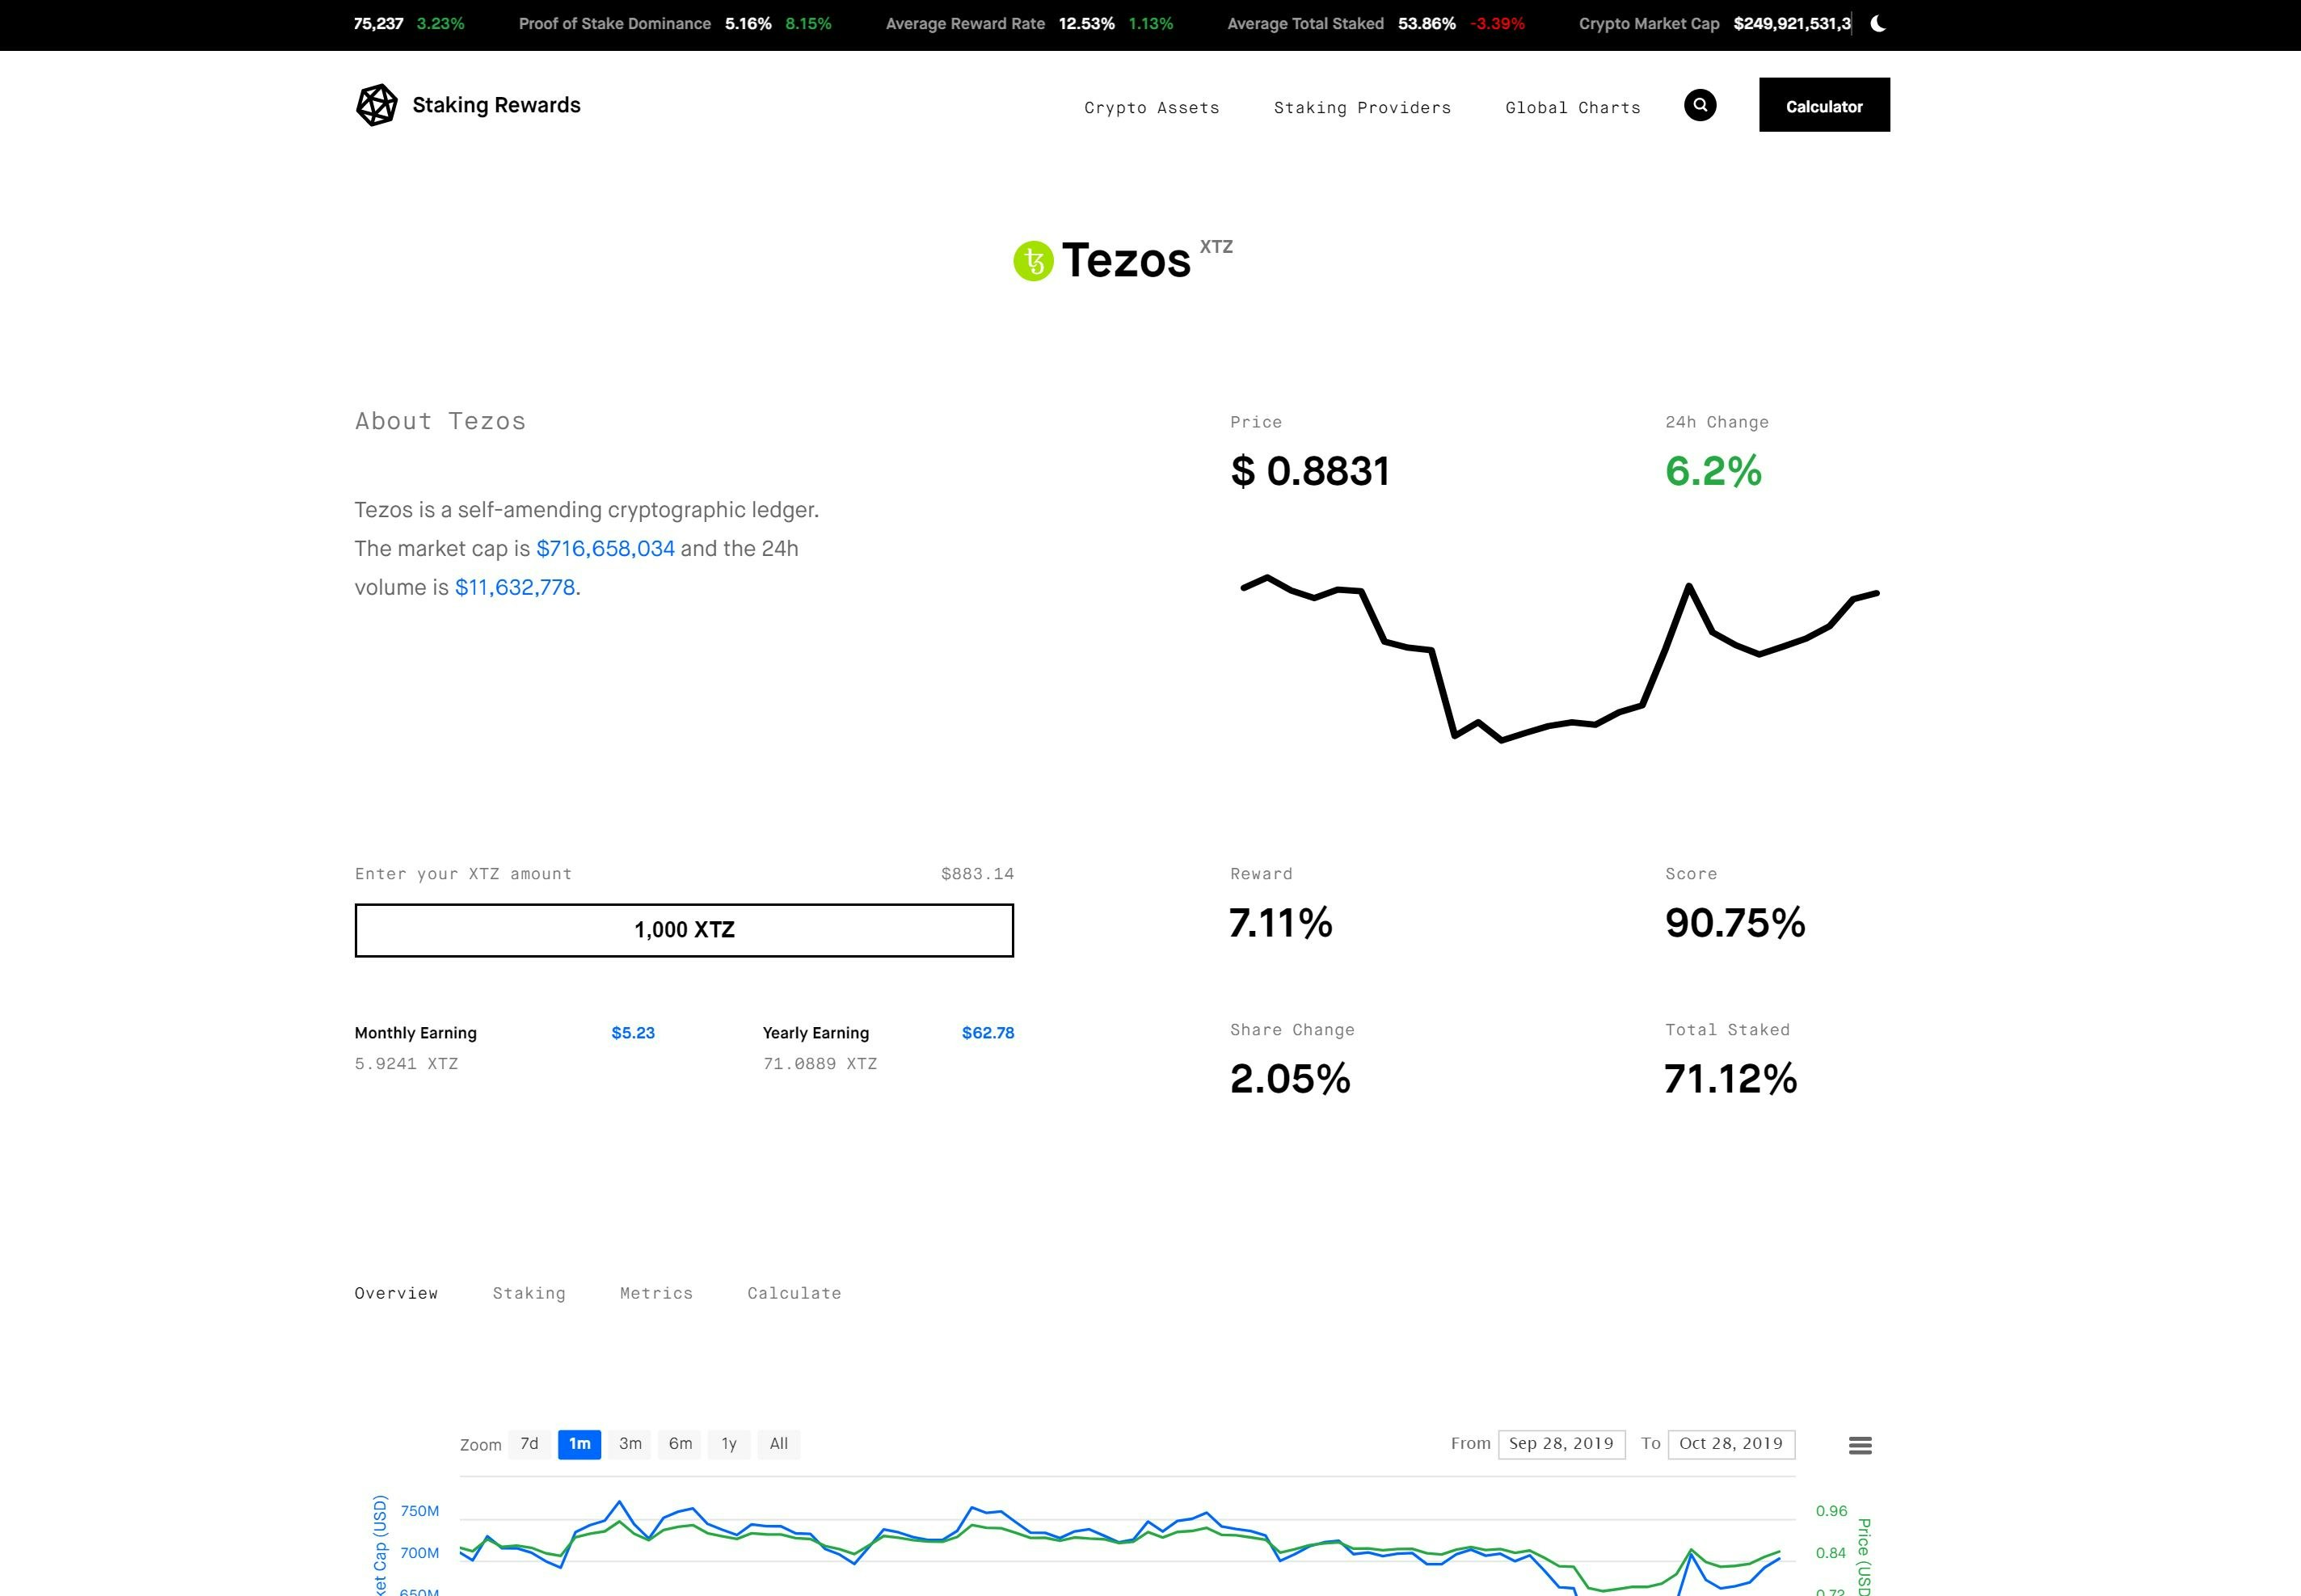
Task: Navigate to Global Charts
Action: 1572,108
